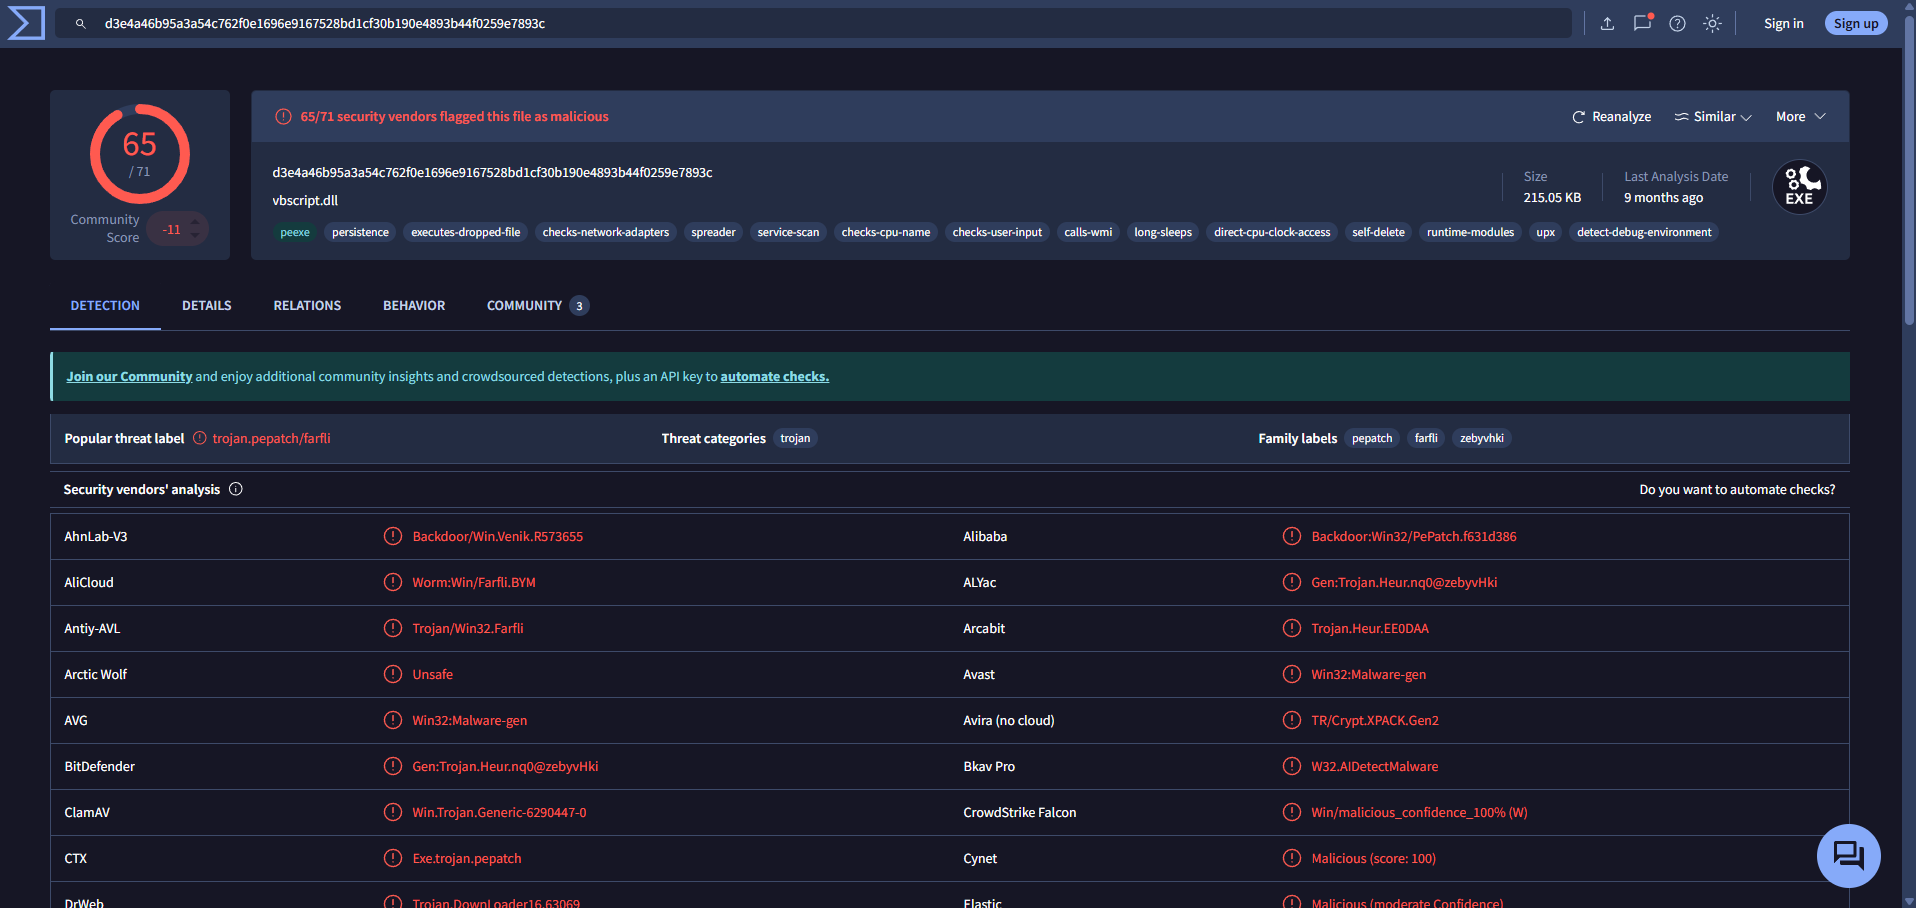Click the alert icon beside Backdoor/Win.Venik.R573655
Image resolution: width=1916 pixels, height=908 pixels.
coord(393,536)
